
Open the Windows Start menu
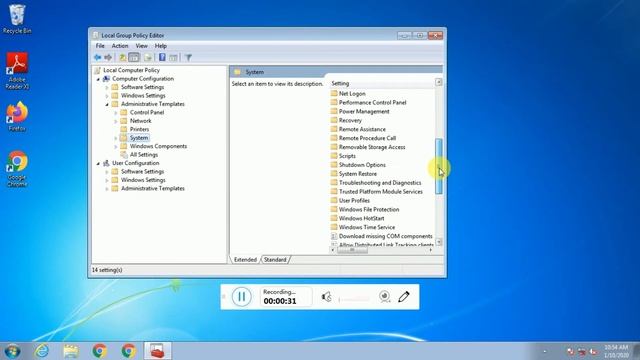12,351
